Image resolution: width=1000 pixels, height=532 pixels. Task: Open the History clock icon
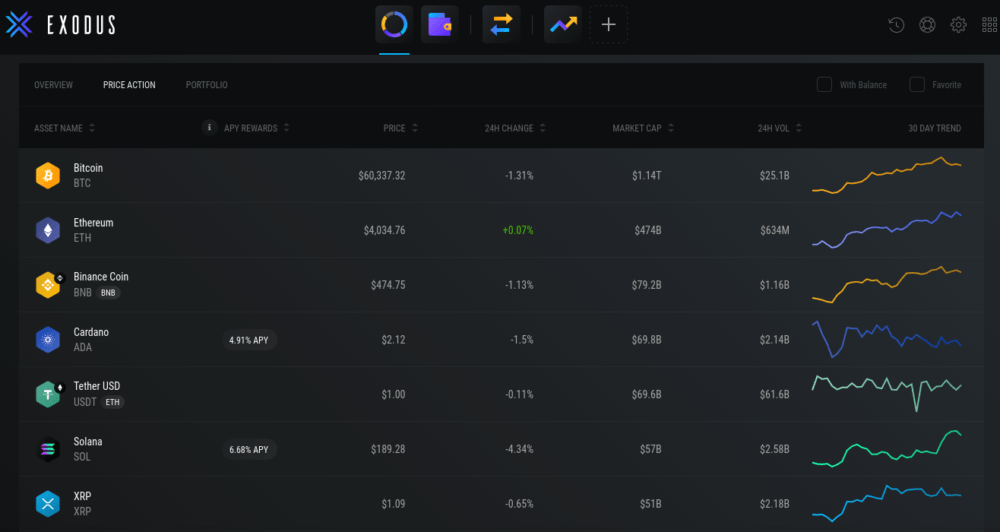pos(896,25)
